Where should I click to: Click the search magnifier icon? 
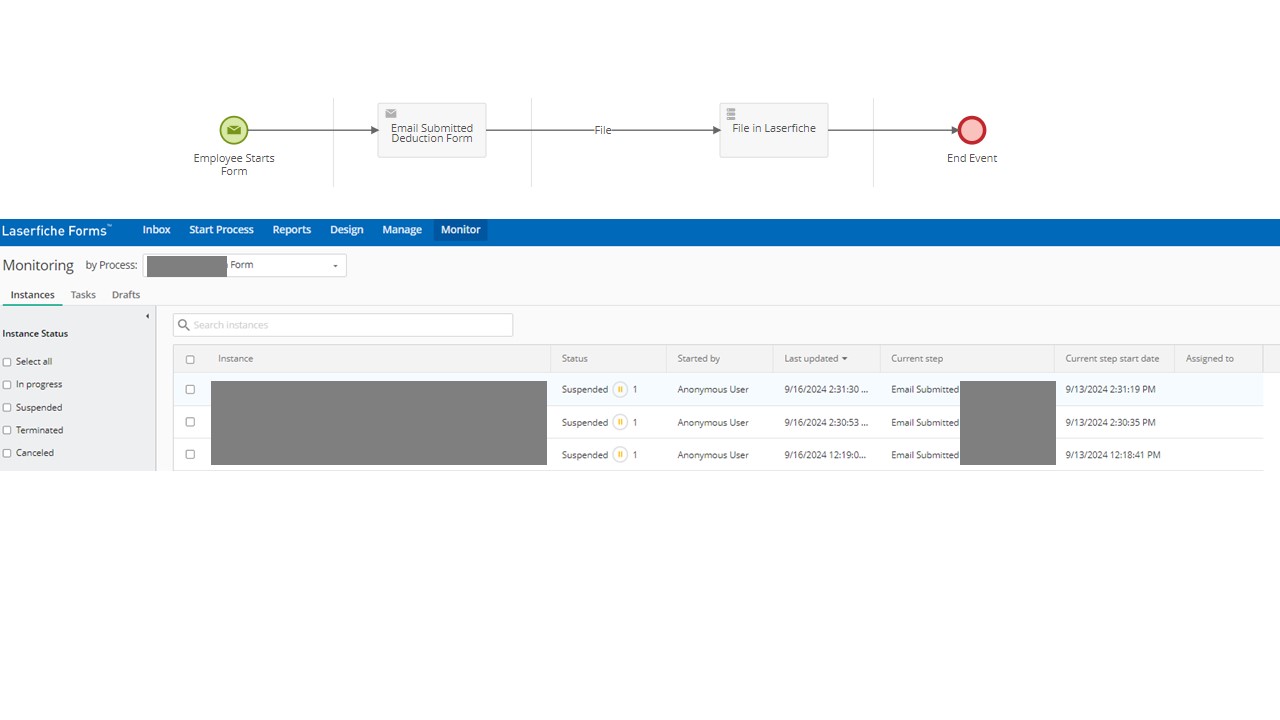point(184,325)
